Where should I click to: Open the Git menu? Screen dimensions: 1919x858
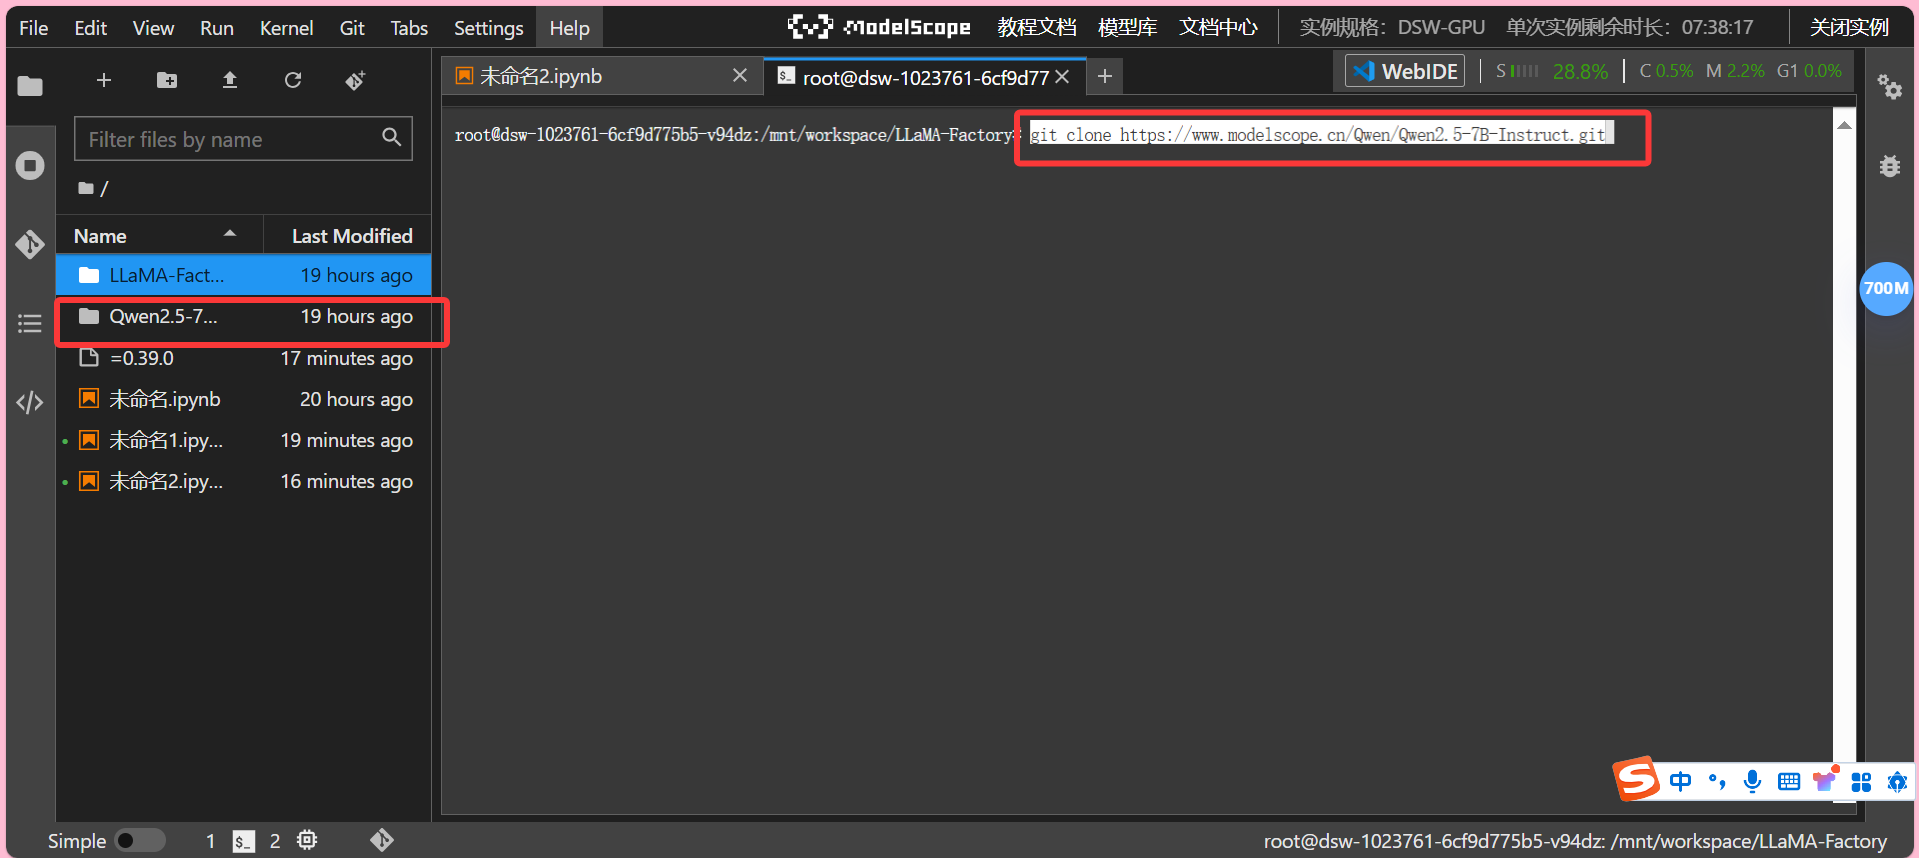click(352, 28)
